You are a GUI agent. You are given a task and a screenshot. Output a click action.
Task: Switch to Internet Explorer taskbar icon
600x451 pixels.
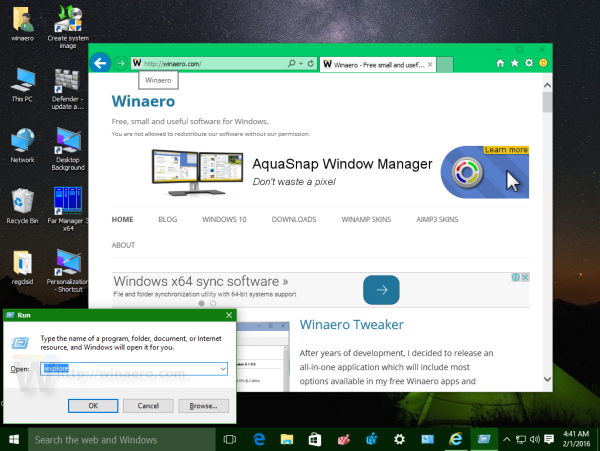coord(455,440)
